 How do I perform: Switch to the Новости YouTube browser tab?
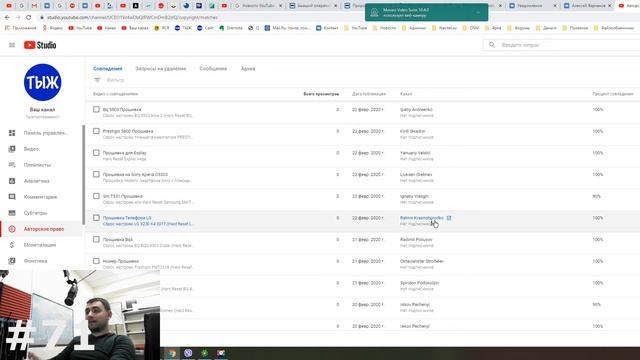(258, 6)
